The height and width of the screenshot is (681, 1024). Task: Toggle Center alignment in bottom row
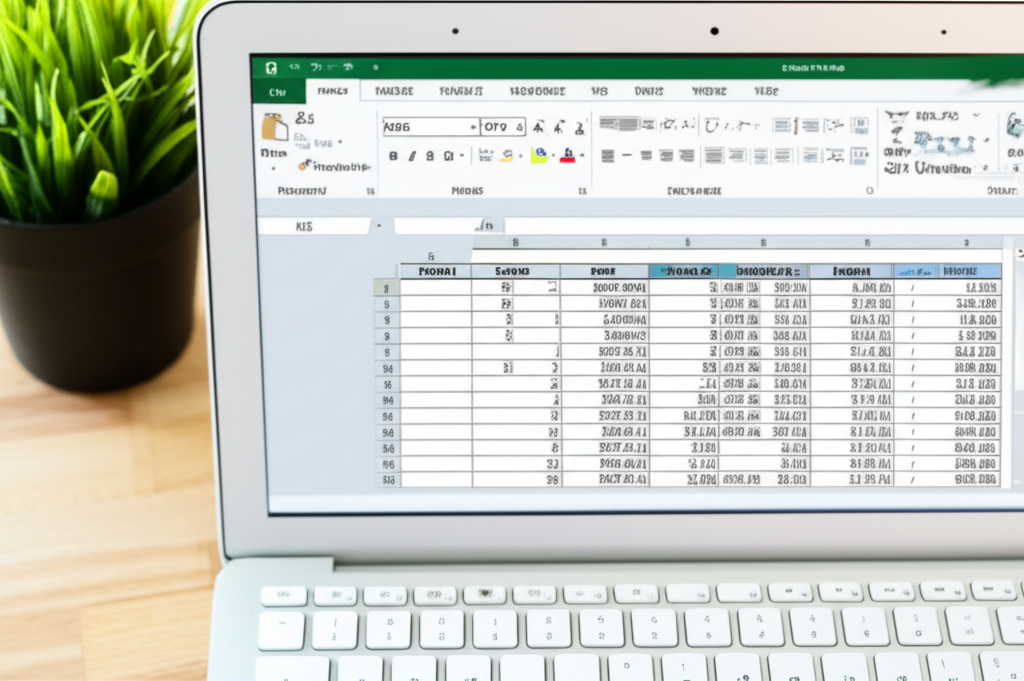(x=646, y=156)
